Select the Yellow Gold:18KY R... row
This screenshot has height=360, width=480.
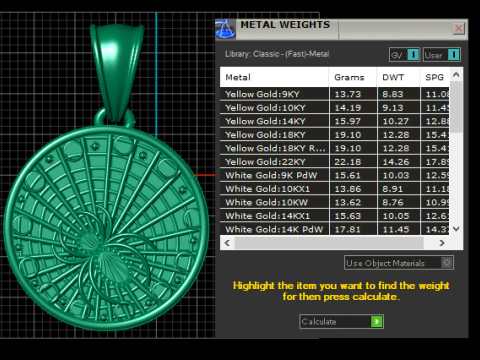335,148
